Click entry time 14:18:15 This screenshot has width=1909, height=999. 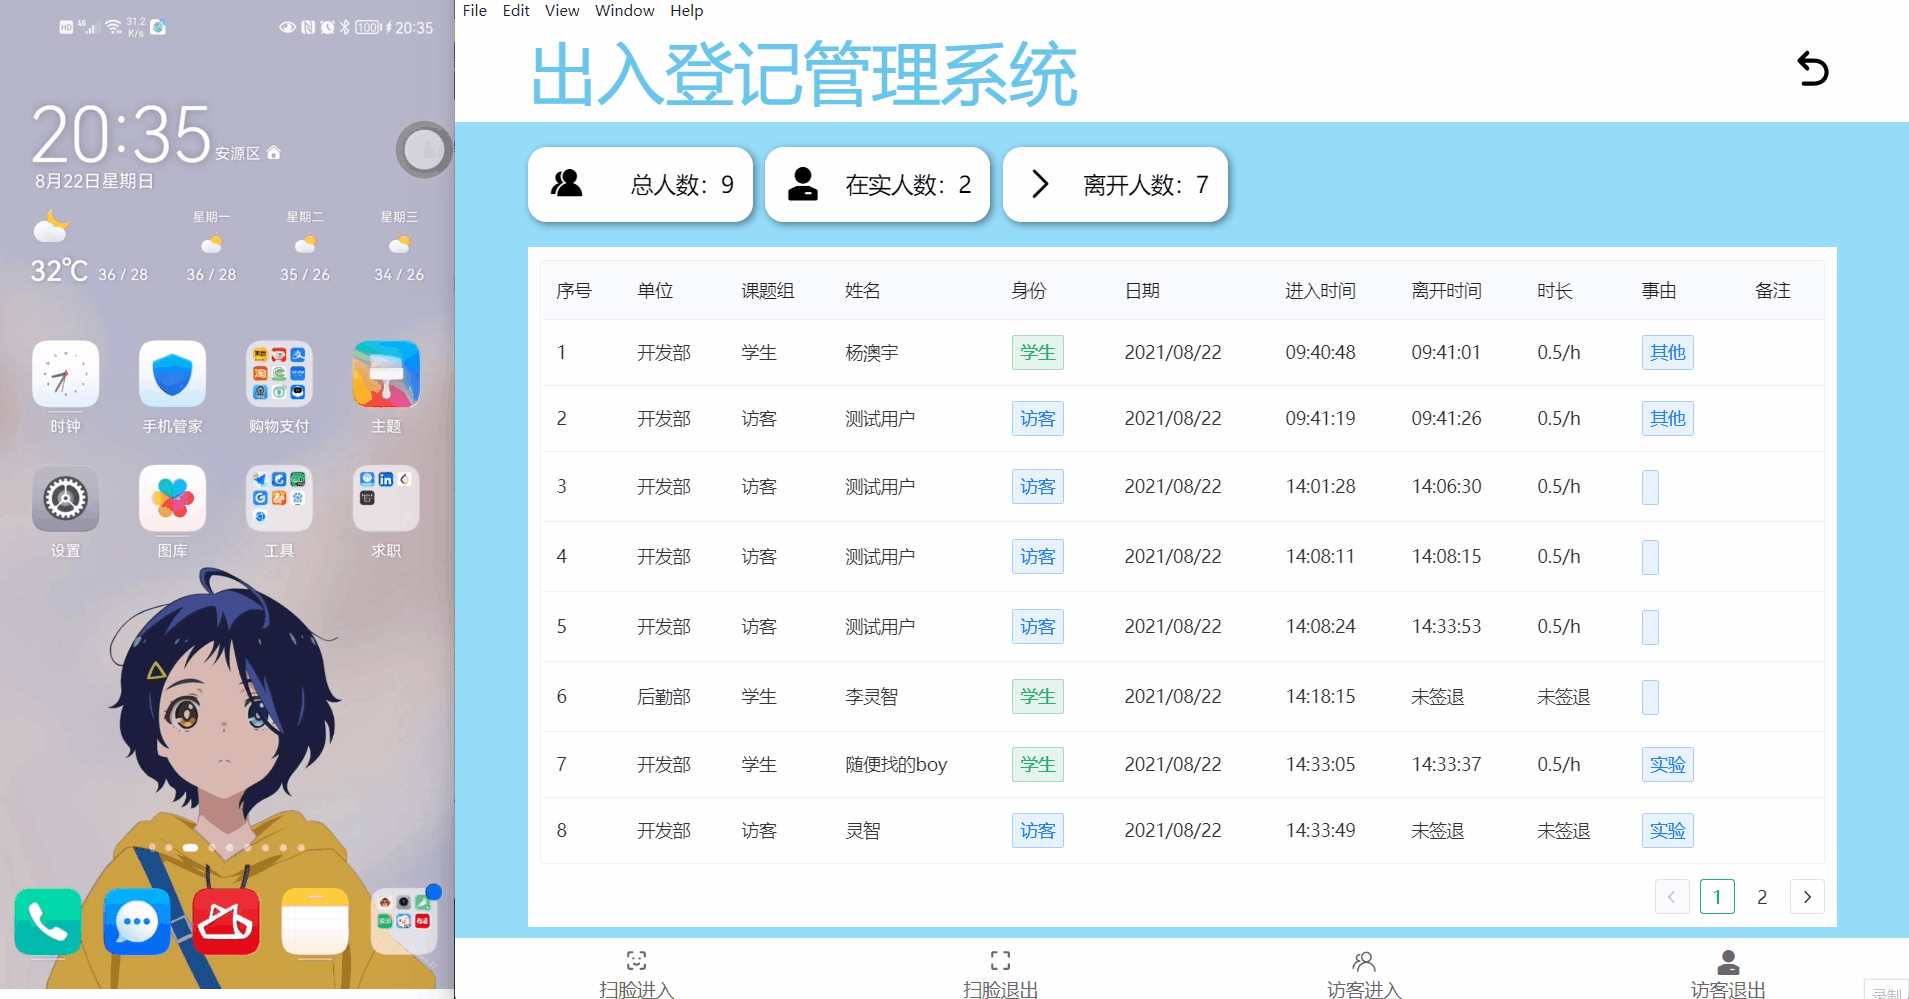1320,696
